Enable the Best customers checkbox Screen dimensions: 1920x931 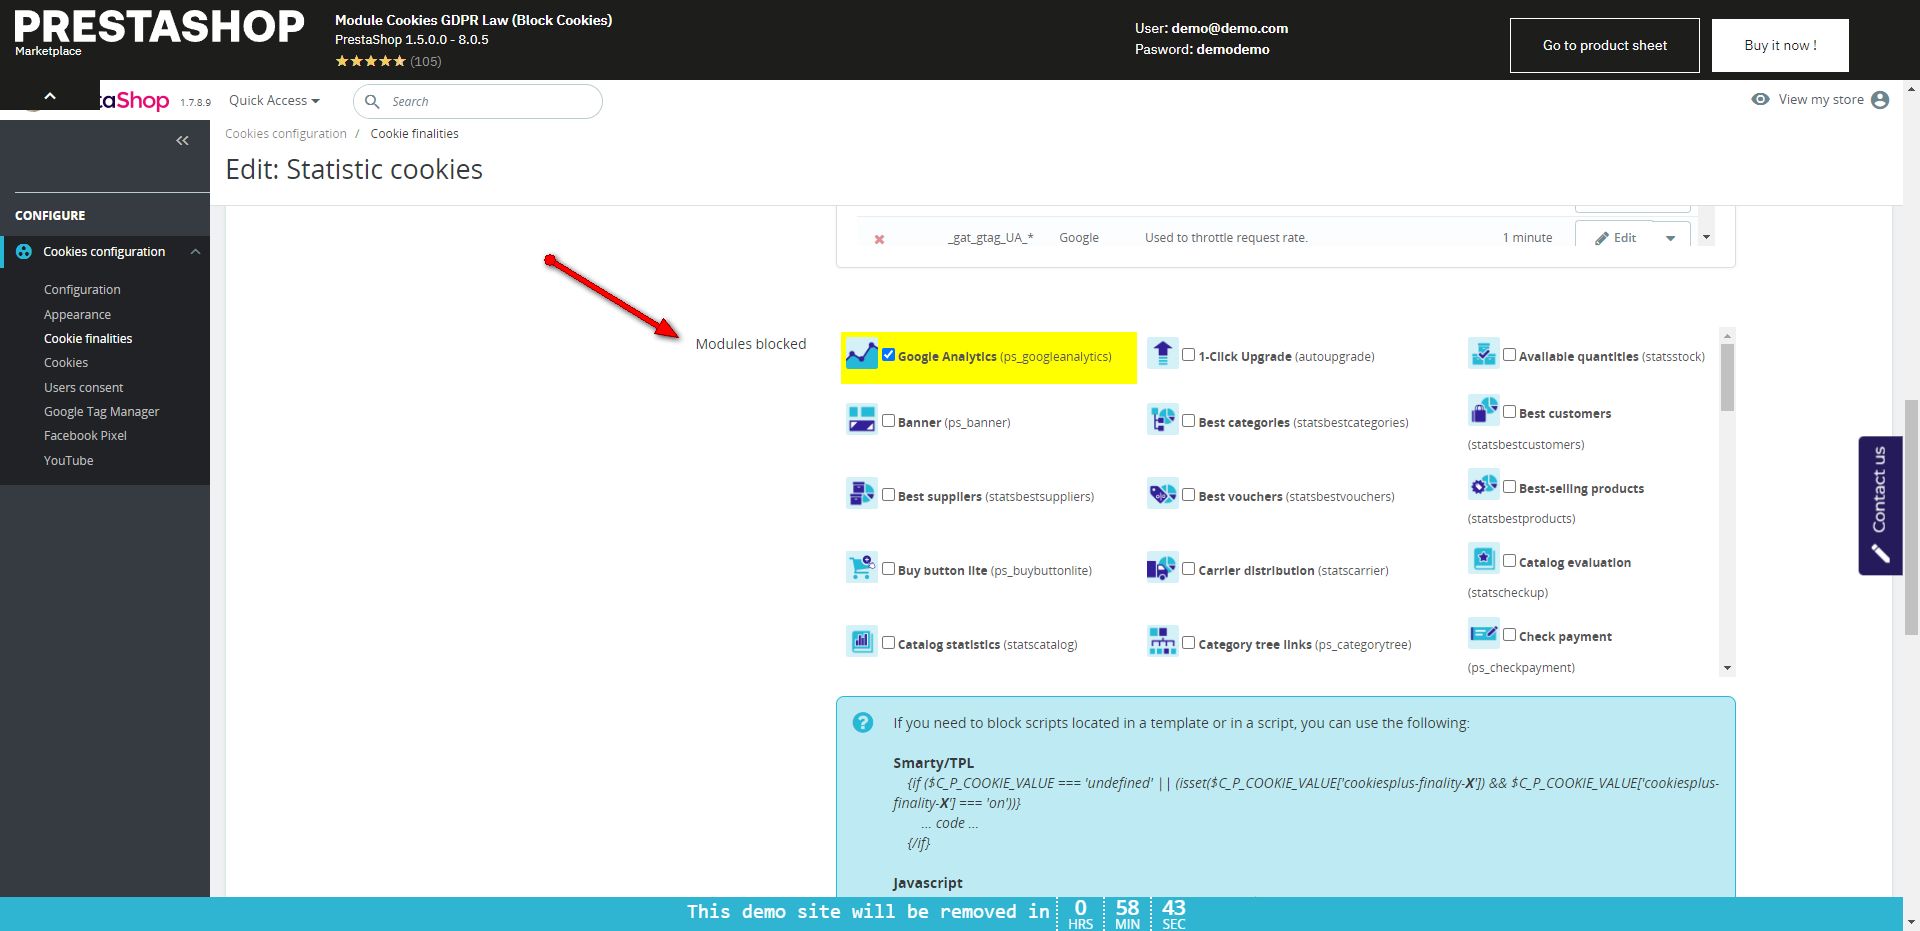[x=1509, y=411]
